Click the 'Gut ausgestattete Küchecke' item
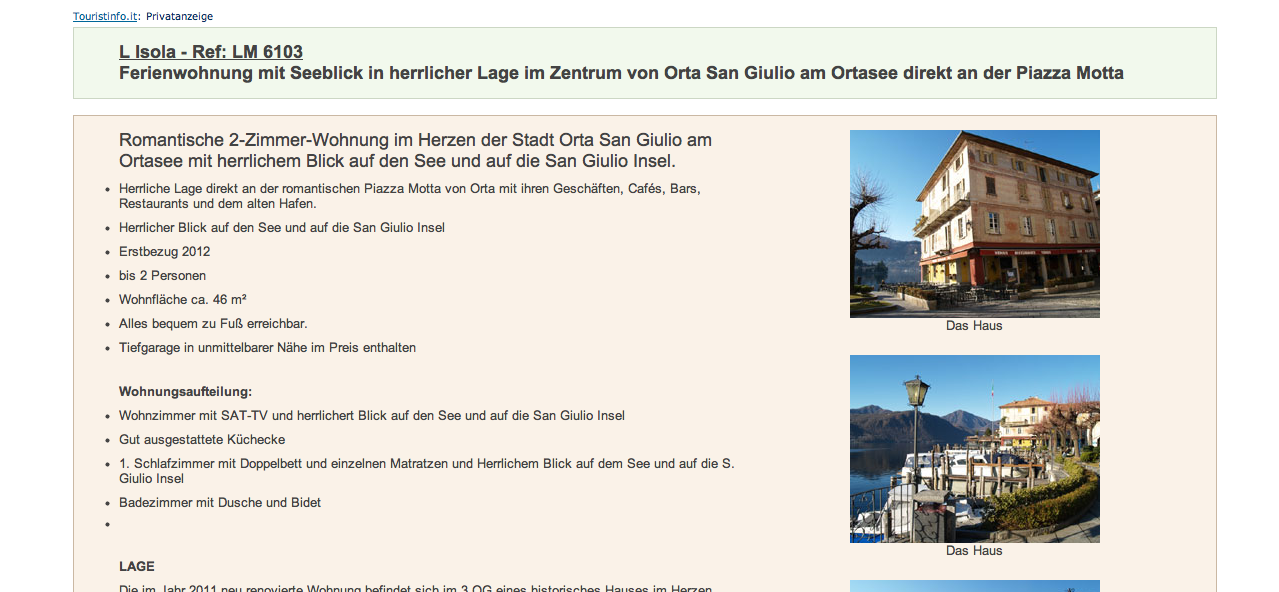Image resolution: width=1279 pixels, height=592 pixels. coord(202,440)
